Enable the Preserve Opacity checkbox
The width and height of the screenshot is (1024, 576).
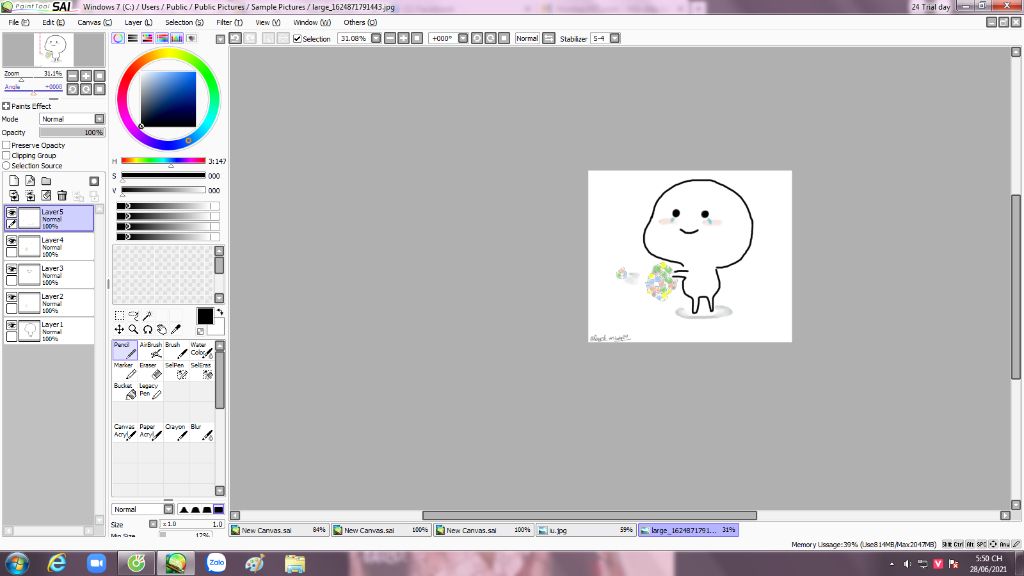7,146
